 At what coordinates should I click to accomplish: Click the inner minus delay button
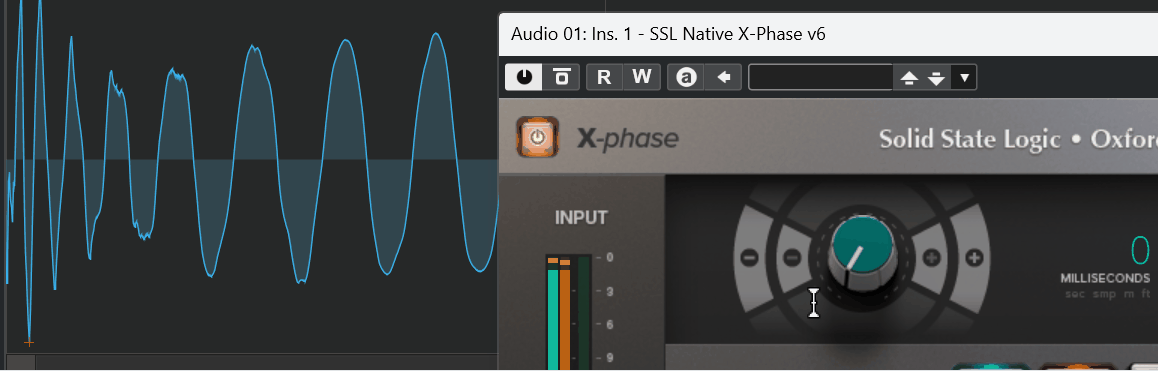coord(792,258)
